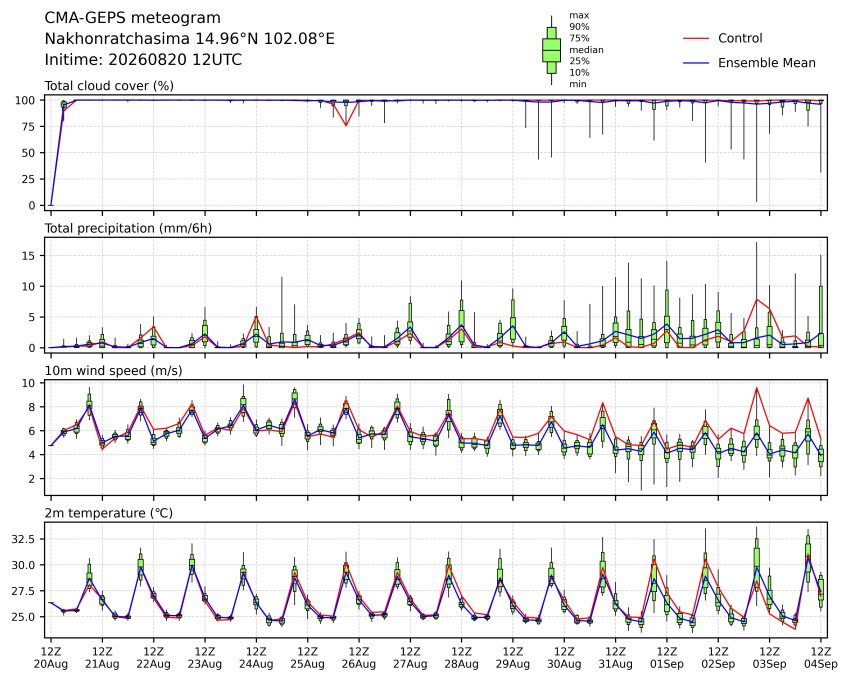Click the 12Z 31Aug x-axis label

[x=615, y=657]
